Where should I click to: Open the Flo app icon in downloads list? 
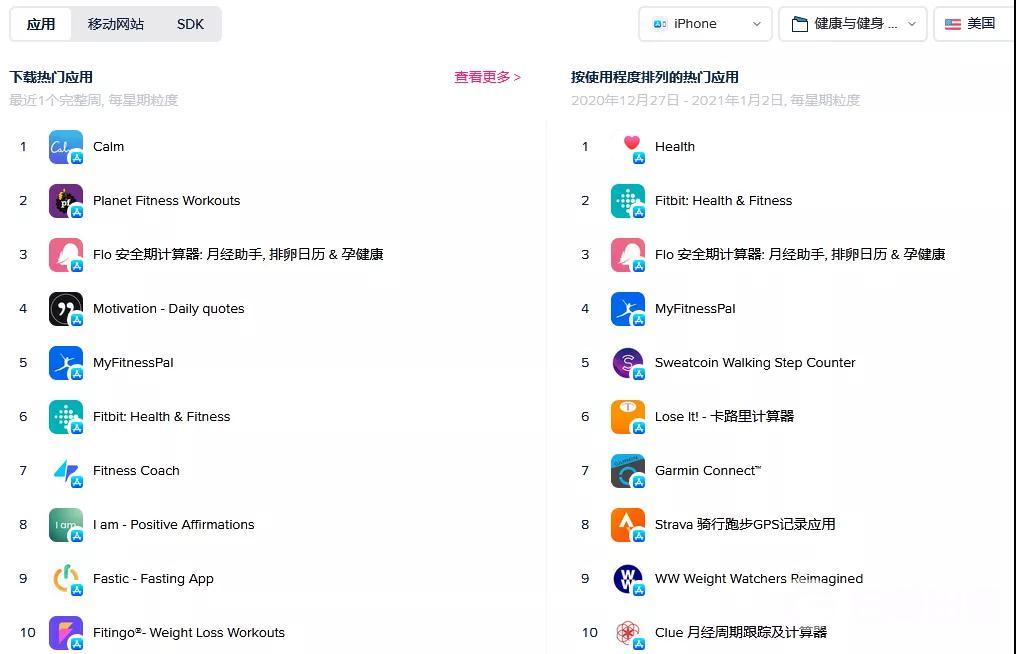65,254
